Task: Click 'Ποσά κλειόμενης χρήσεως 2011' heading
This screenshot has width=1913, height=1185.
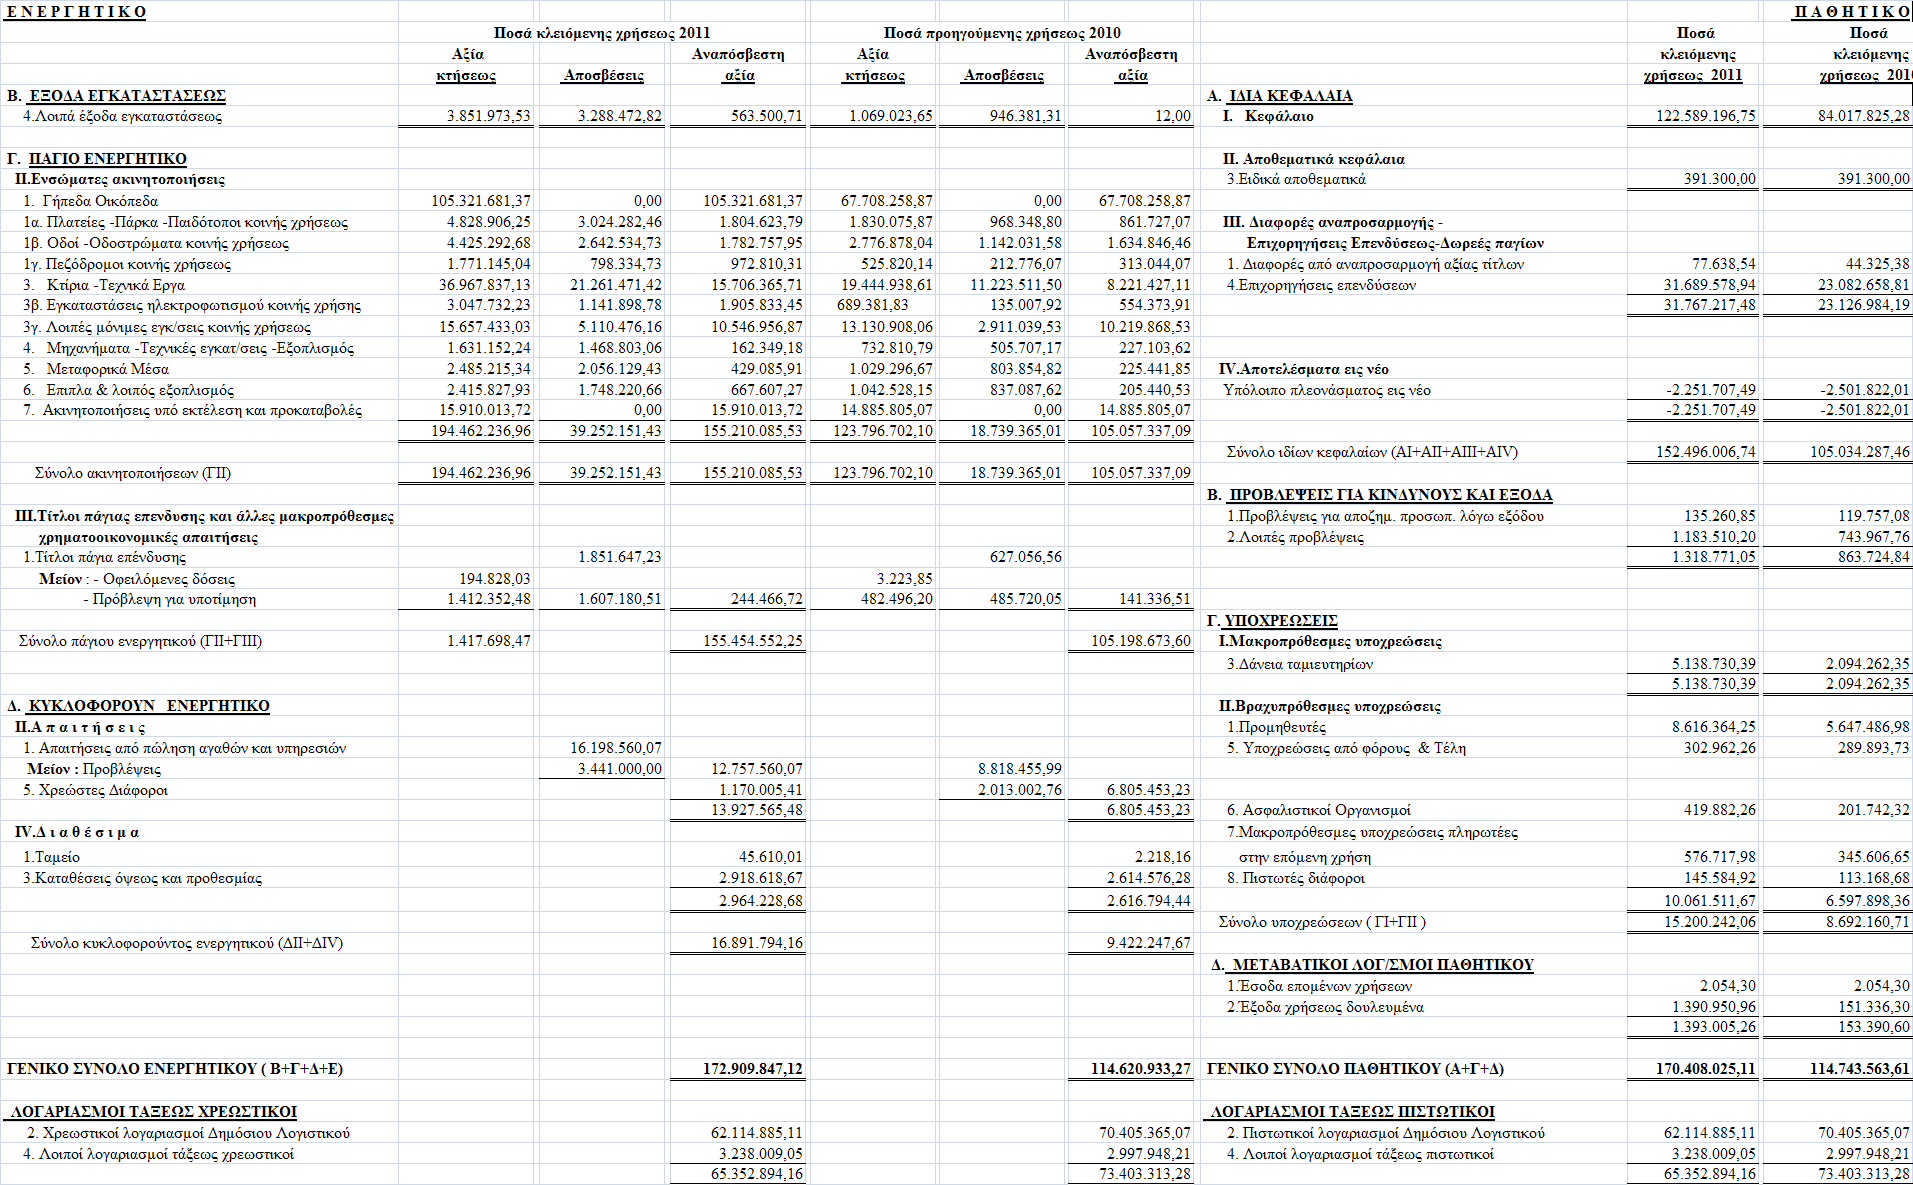Action: (602, 33)
